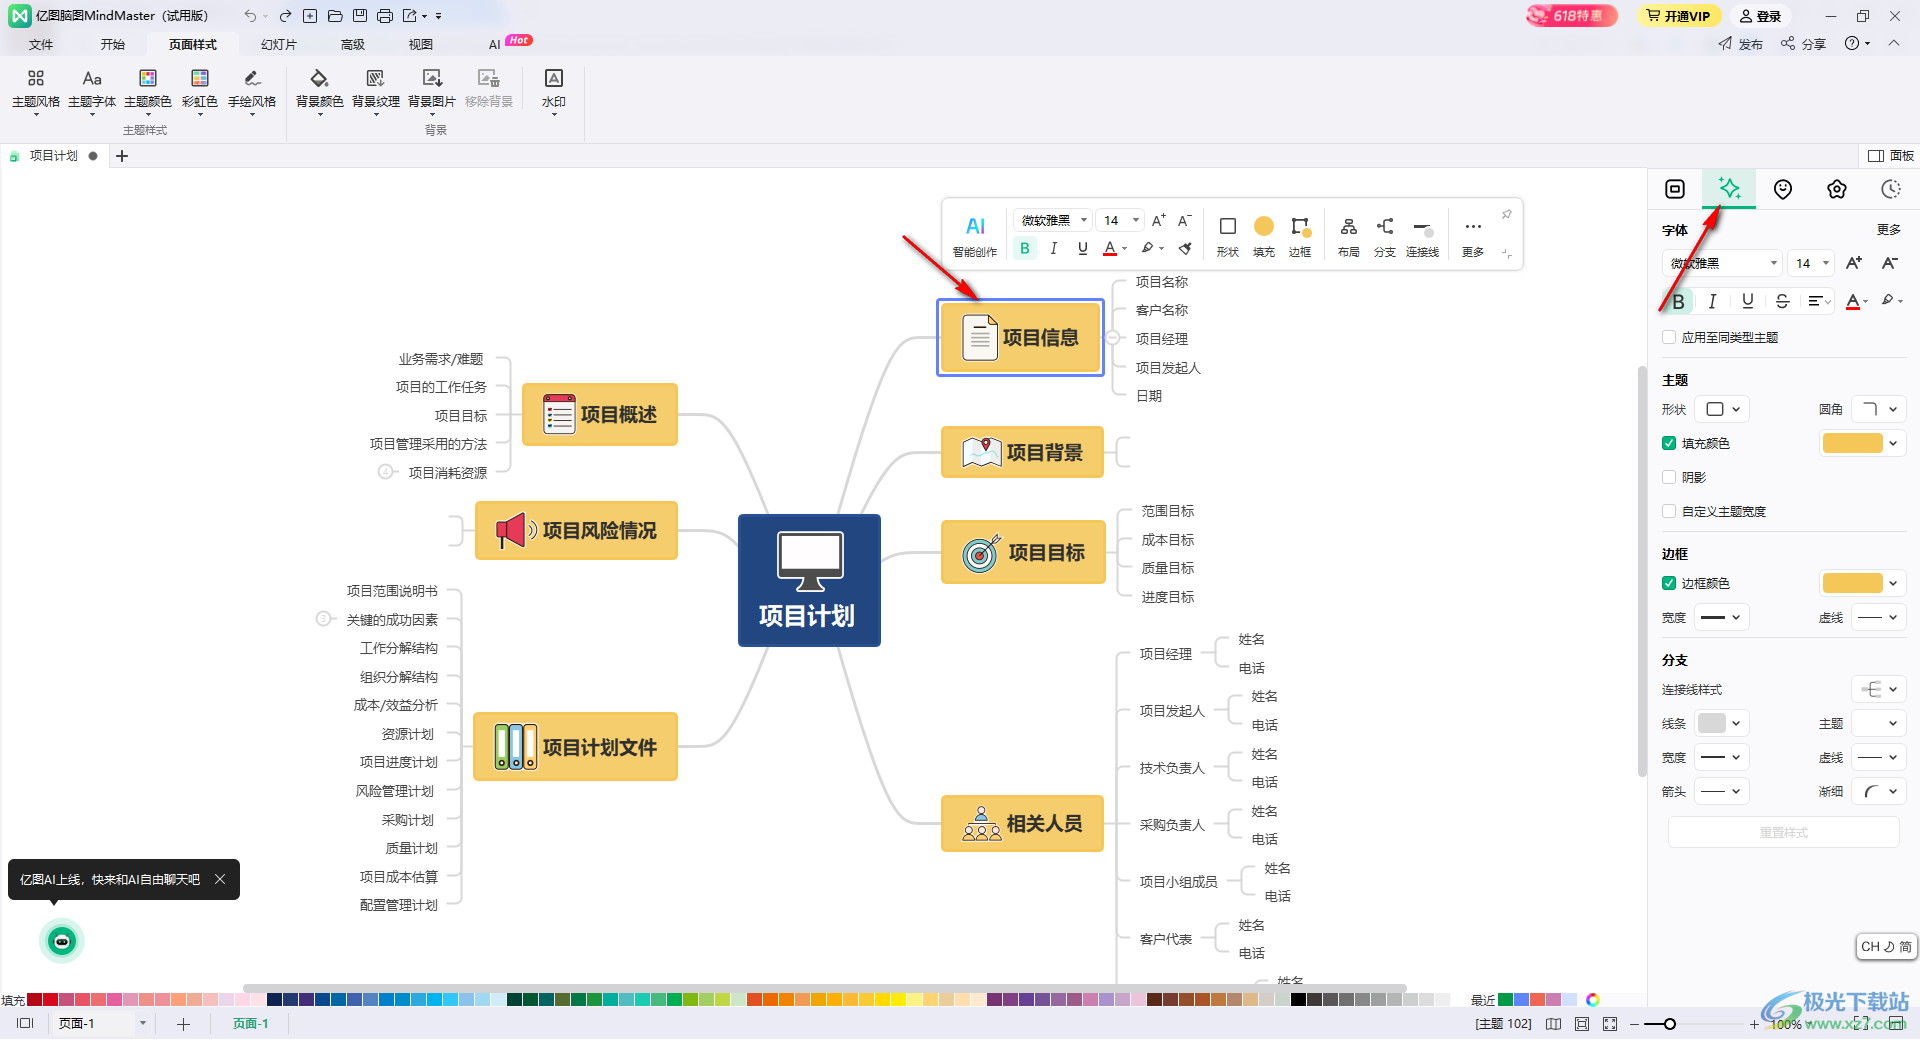Open font size 14 dropdown in right panel

(x=1811, y=263)
